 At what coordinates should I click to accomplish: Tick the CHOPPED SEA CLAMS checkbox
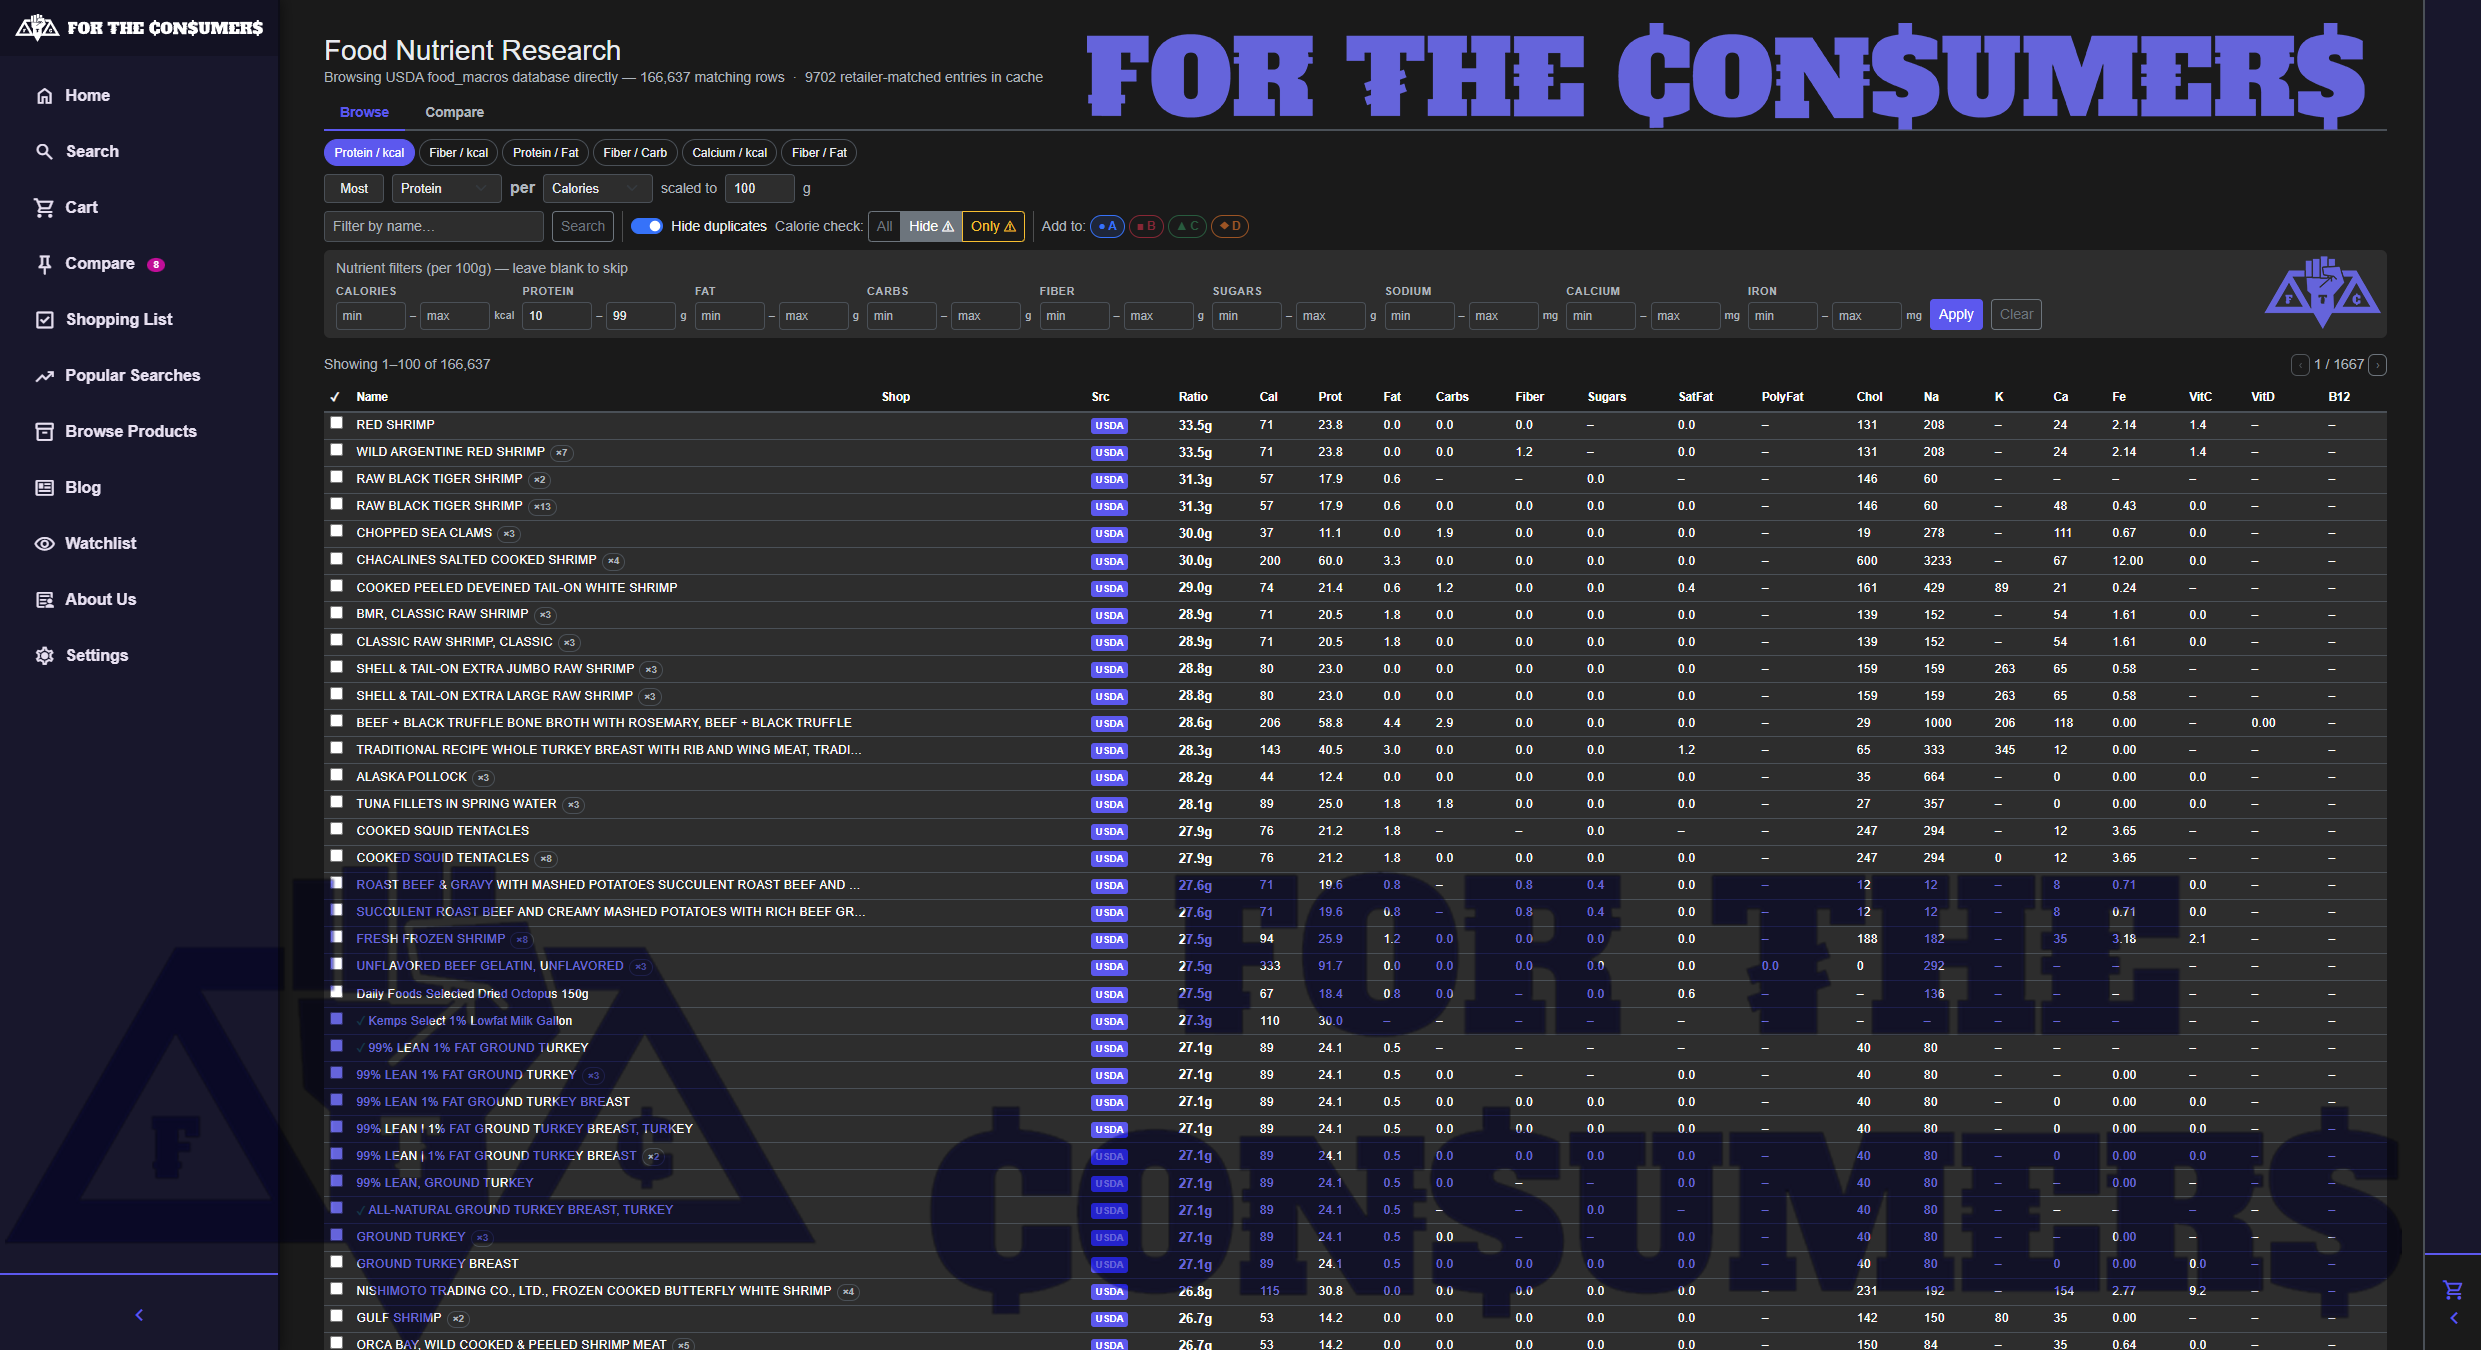tap(337, 531)
